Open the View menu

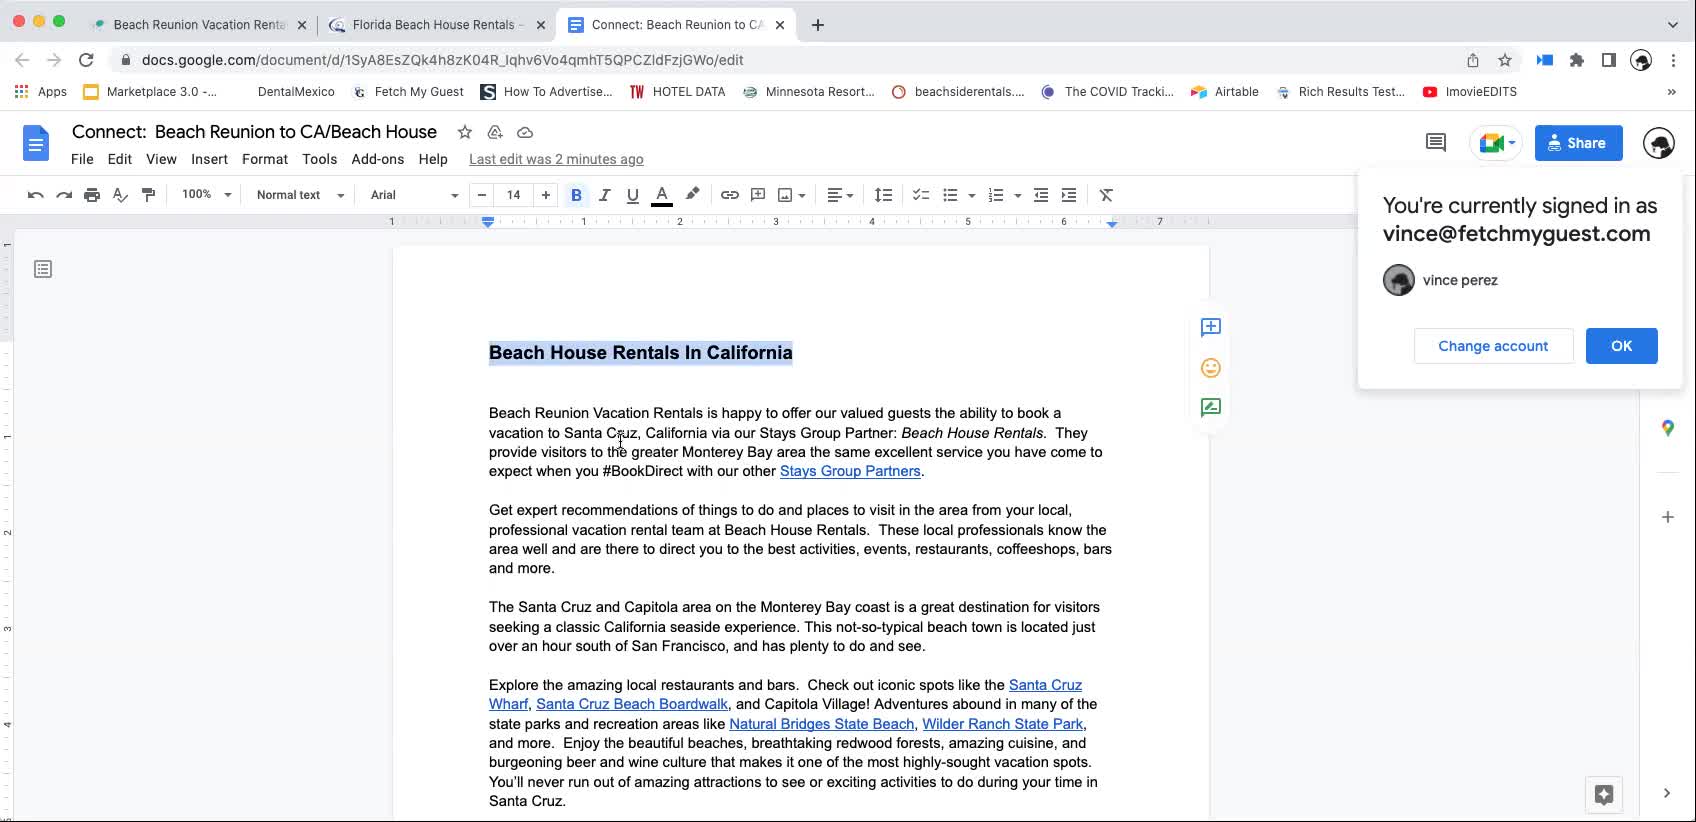(161, 159)
